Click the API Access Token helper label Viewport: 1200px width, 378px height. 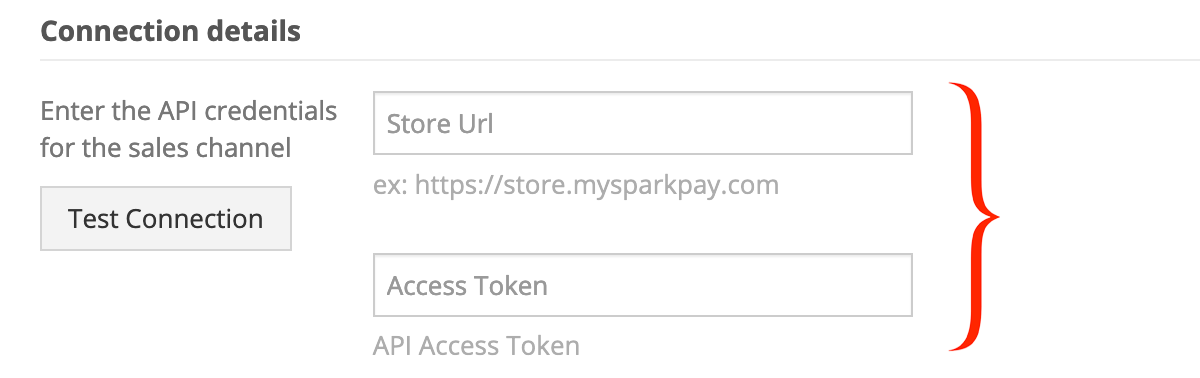[x=476, y=346]
